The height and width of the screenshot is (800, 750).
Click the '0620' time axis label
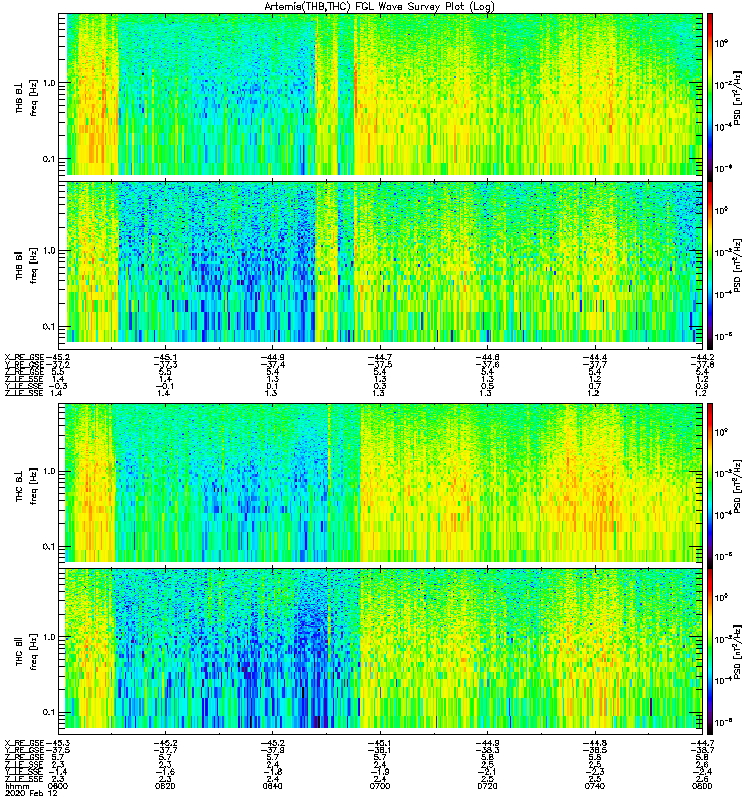[164, 786]
